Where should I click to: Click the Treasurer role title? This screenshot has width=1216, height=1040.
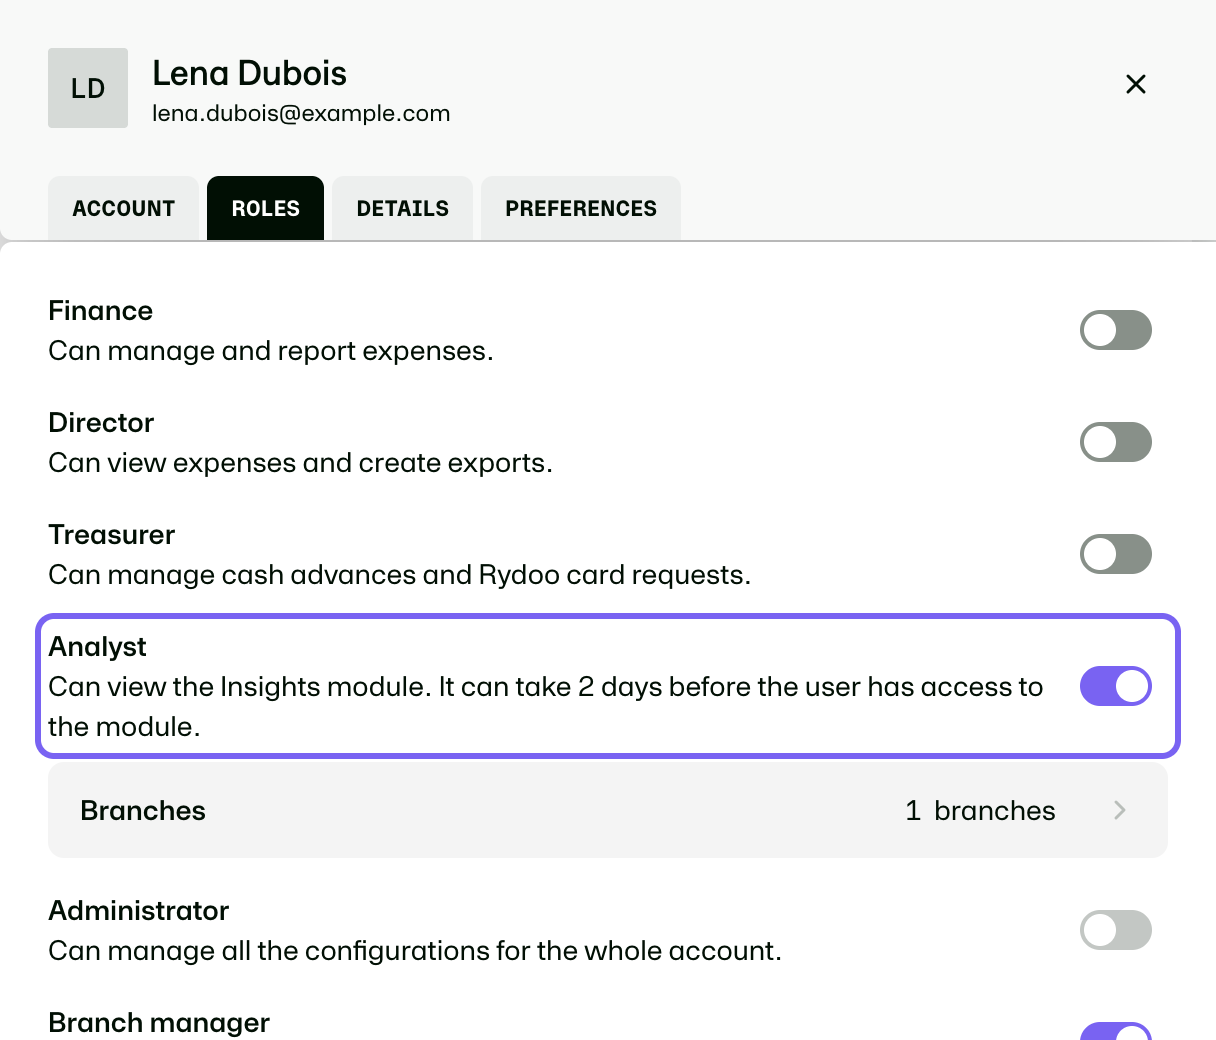tap(112, 534)
